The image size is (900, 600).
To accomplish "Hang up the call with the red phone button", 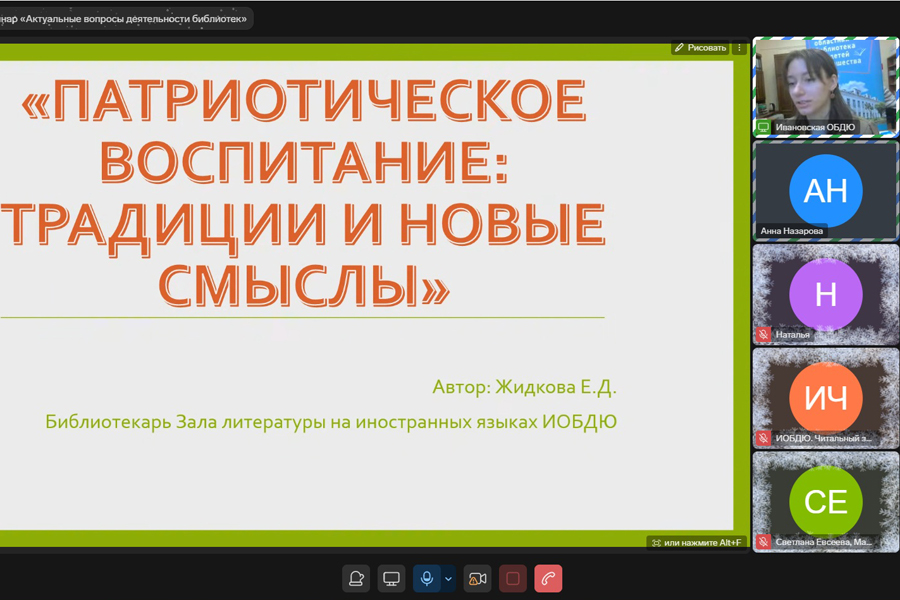I will point(548,579).
